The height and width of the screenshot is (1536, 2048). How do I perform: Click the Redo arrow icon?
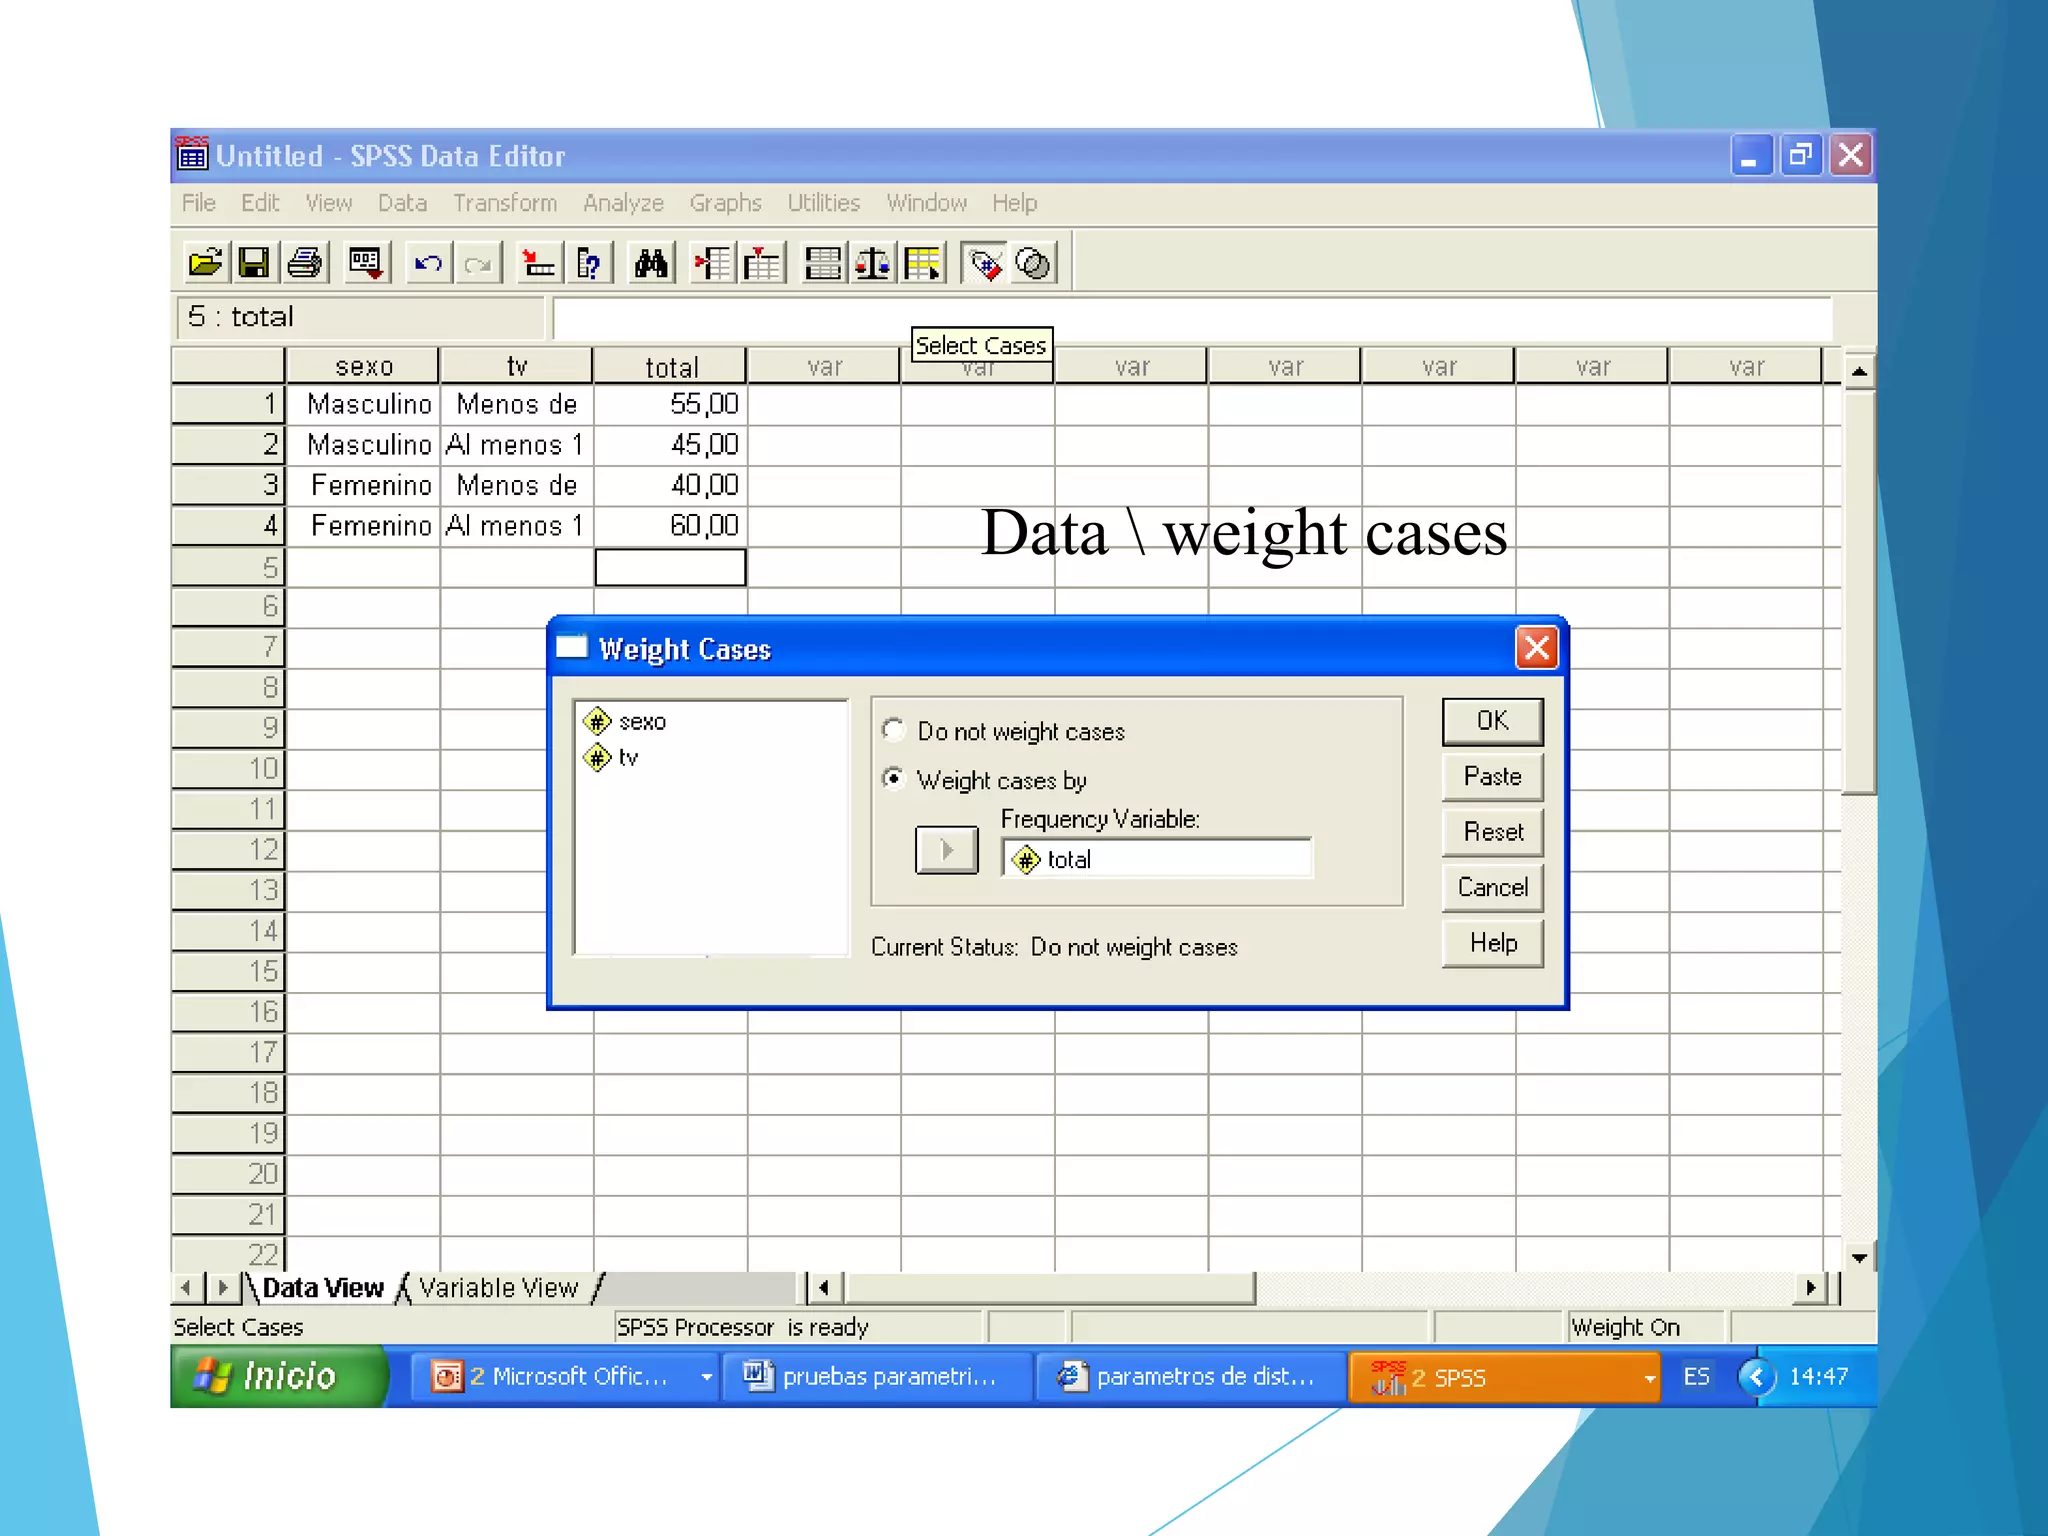[478, 264]
